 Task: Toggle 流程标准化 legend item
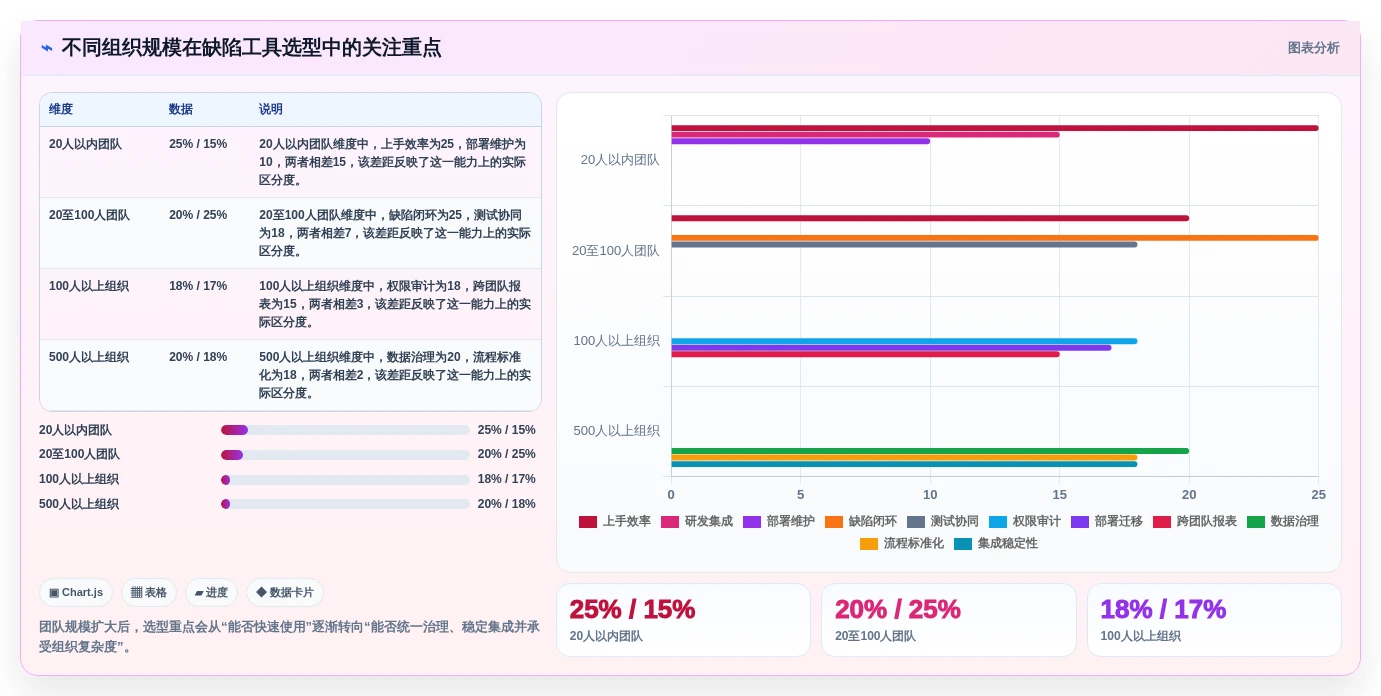tap(902, 544)
